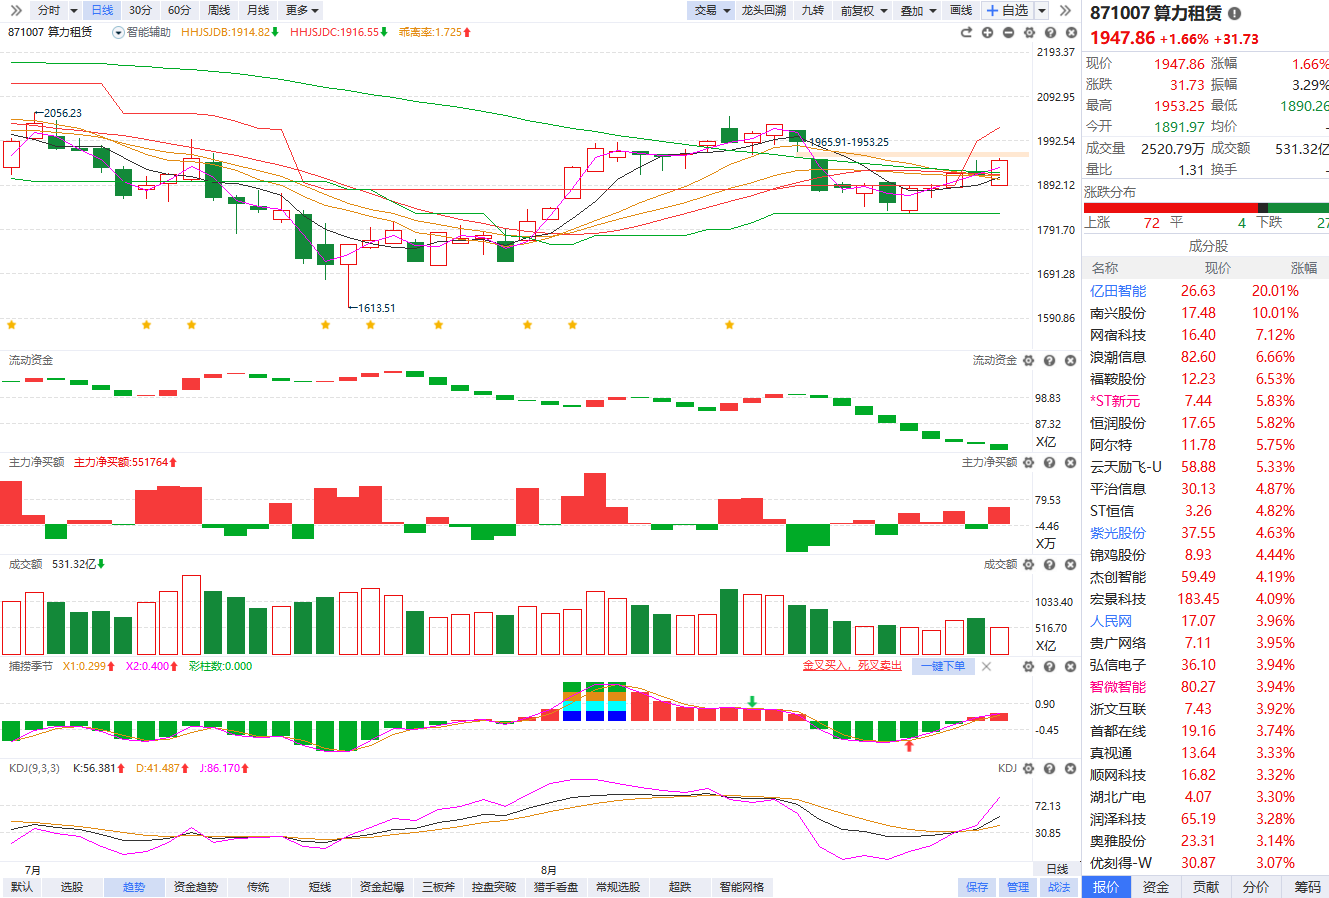The height and width of the screenshot is (898, 1329).
Task: Select the 资金 tab in bottom right
Action: (x=1156, y=887)
